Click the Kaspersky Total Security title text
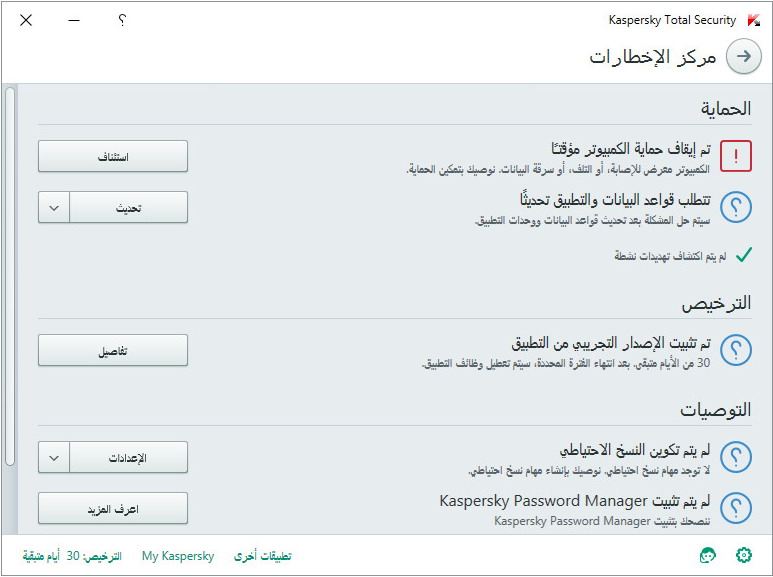The width and height of the screenshot is (773, 577). tap(672, 20)
